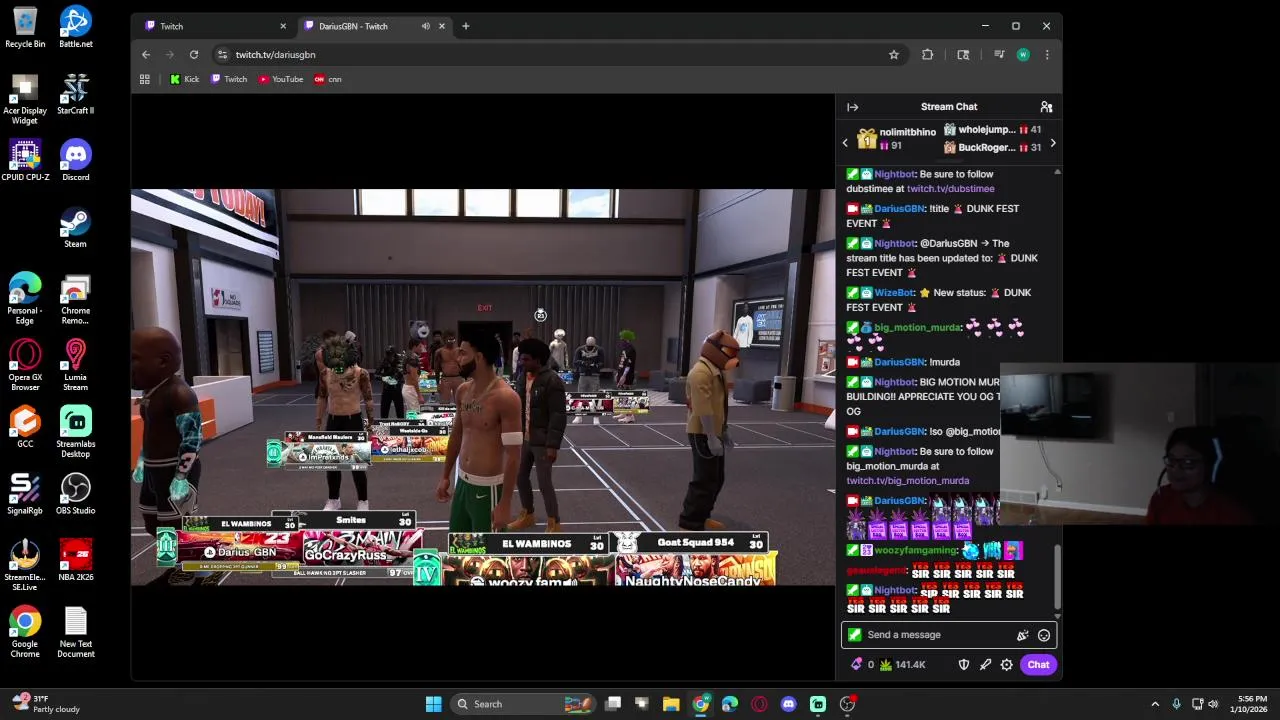Viewport: 1280px width, 720px height.
Task: Open OBS Studio from taskbar
Action: click(847, 704)
